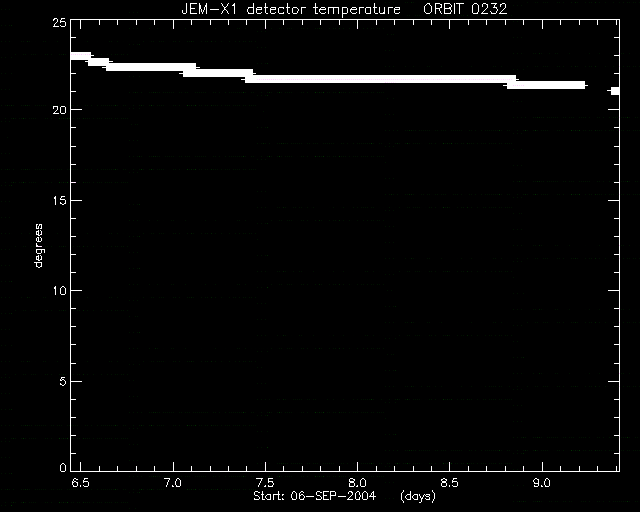640x512 pixels.
Task: Click the long flat temperature segment near 8.0 days
Action: click(x=380, y=79)
